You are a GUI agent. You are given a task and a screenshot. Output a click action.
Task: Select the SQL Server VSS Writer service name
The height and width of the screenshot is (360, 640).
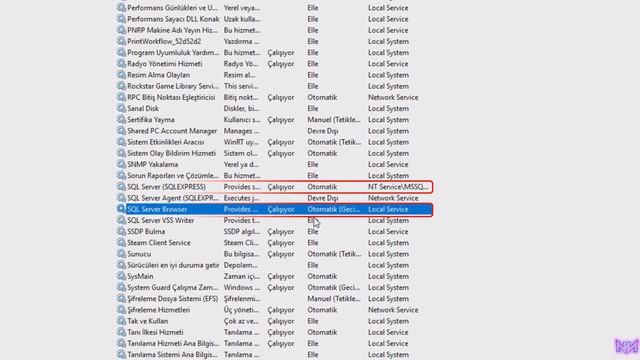click(161, 220)
